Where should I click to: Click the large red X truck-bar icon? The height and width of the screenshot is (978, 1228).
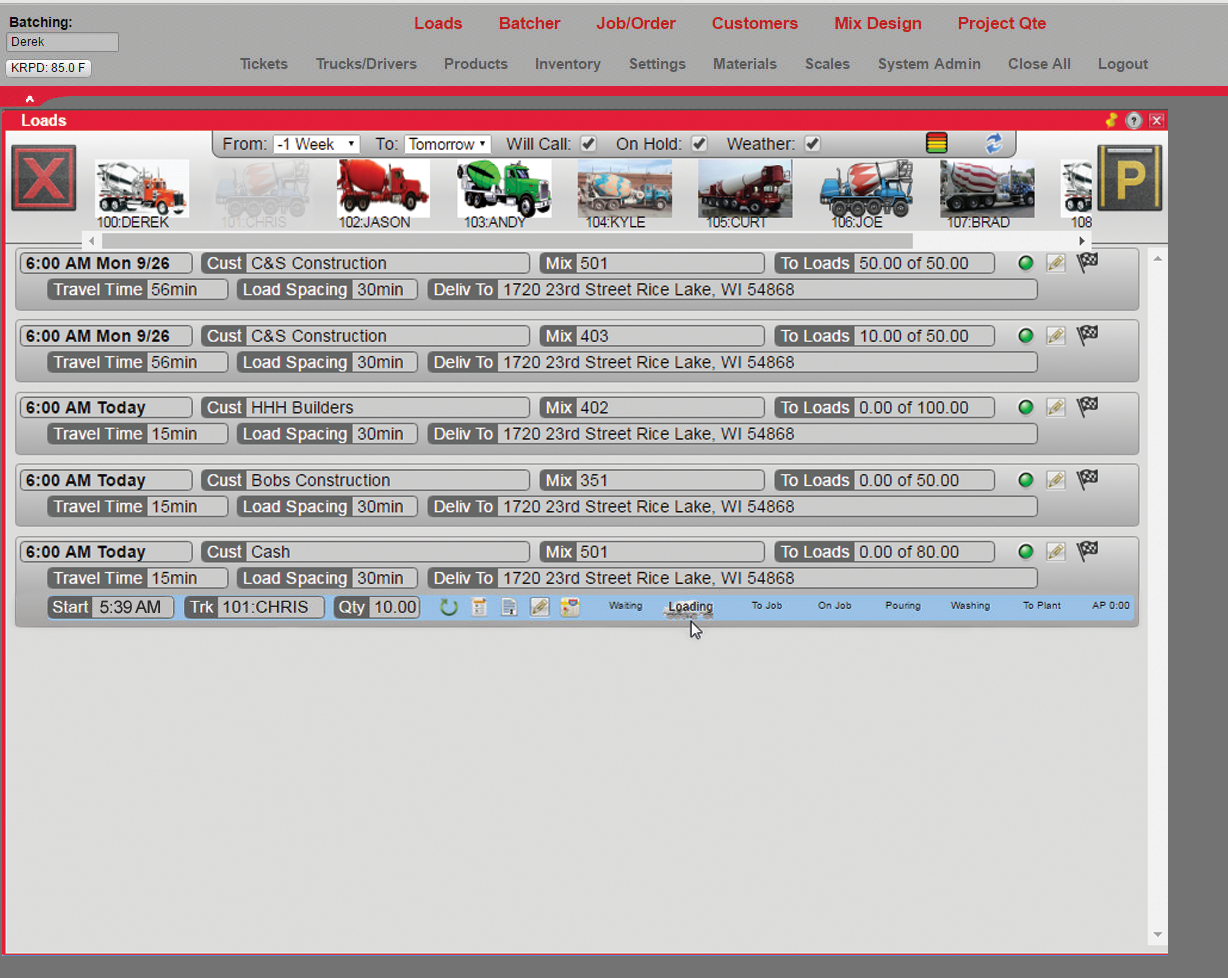click(44, 178)
